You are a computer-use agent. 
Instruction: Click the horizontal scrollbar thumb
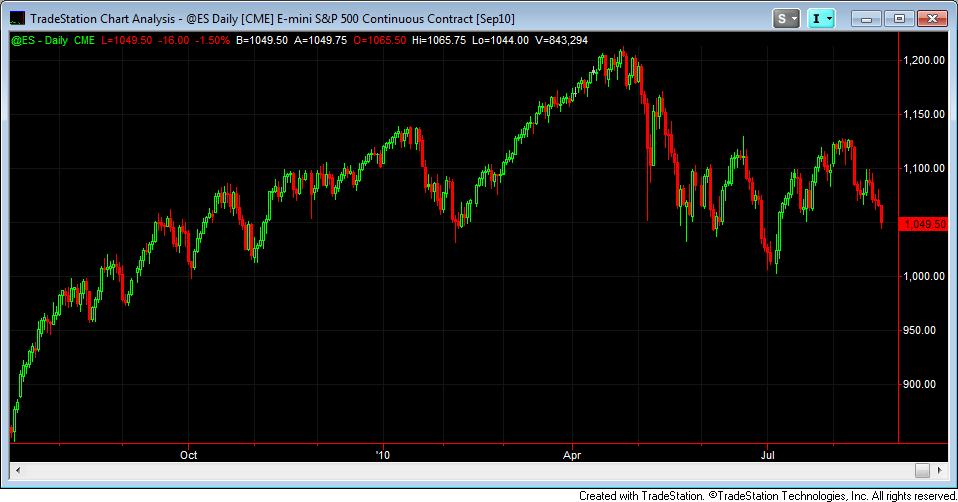[x=923, y=470]
